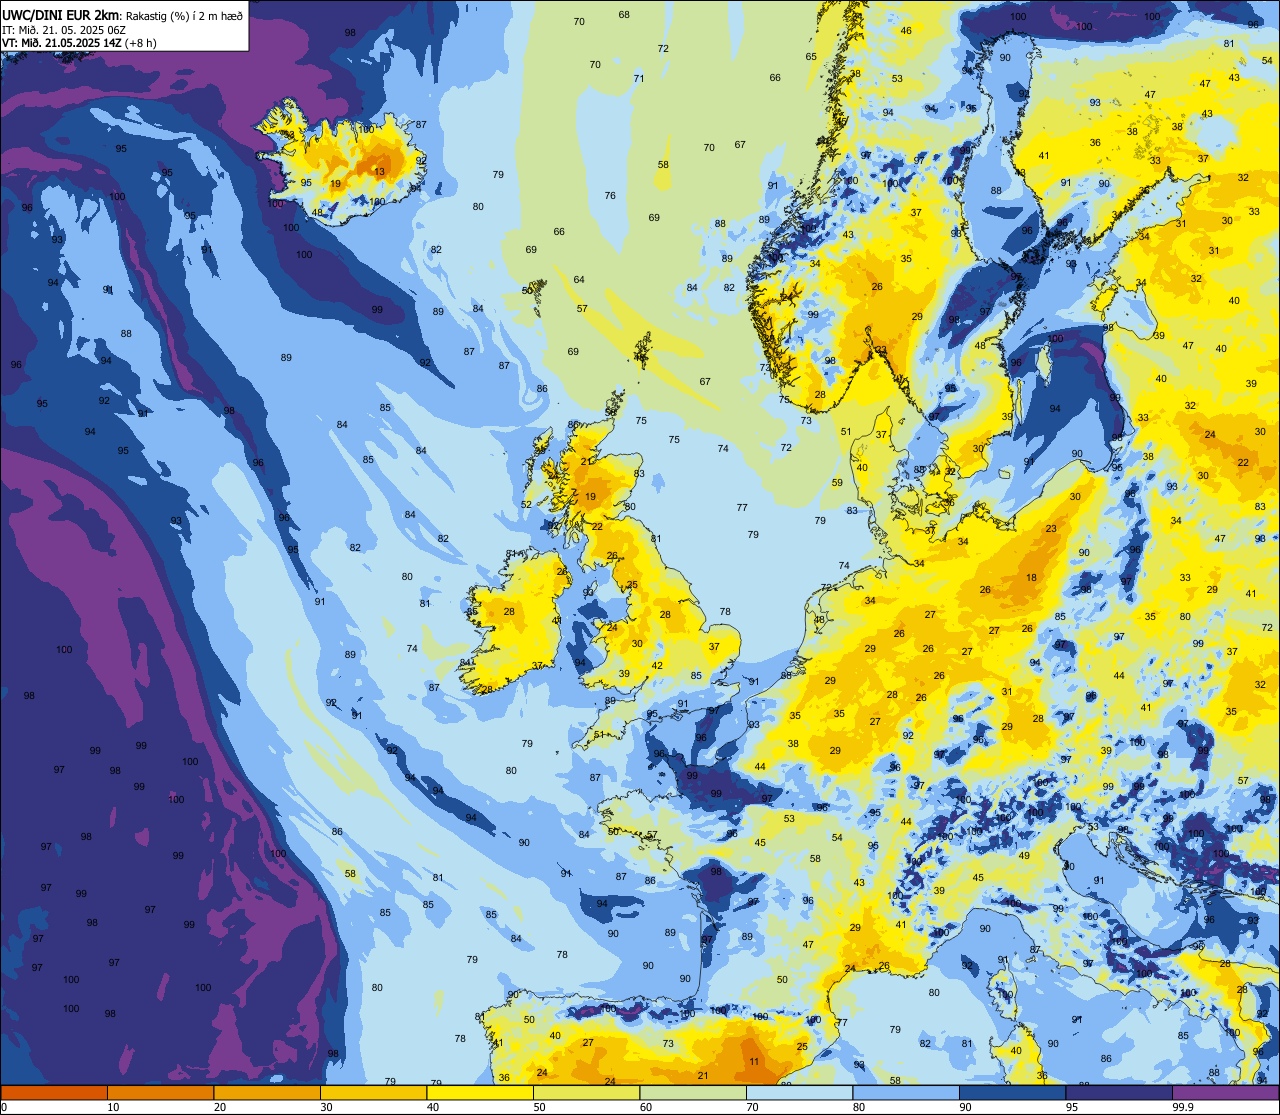Viewport: 1280px width, 1115px height.
Task: Click the bright yellow 40–50 legend swatch
Action: [480, 1092]
